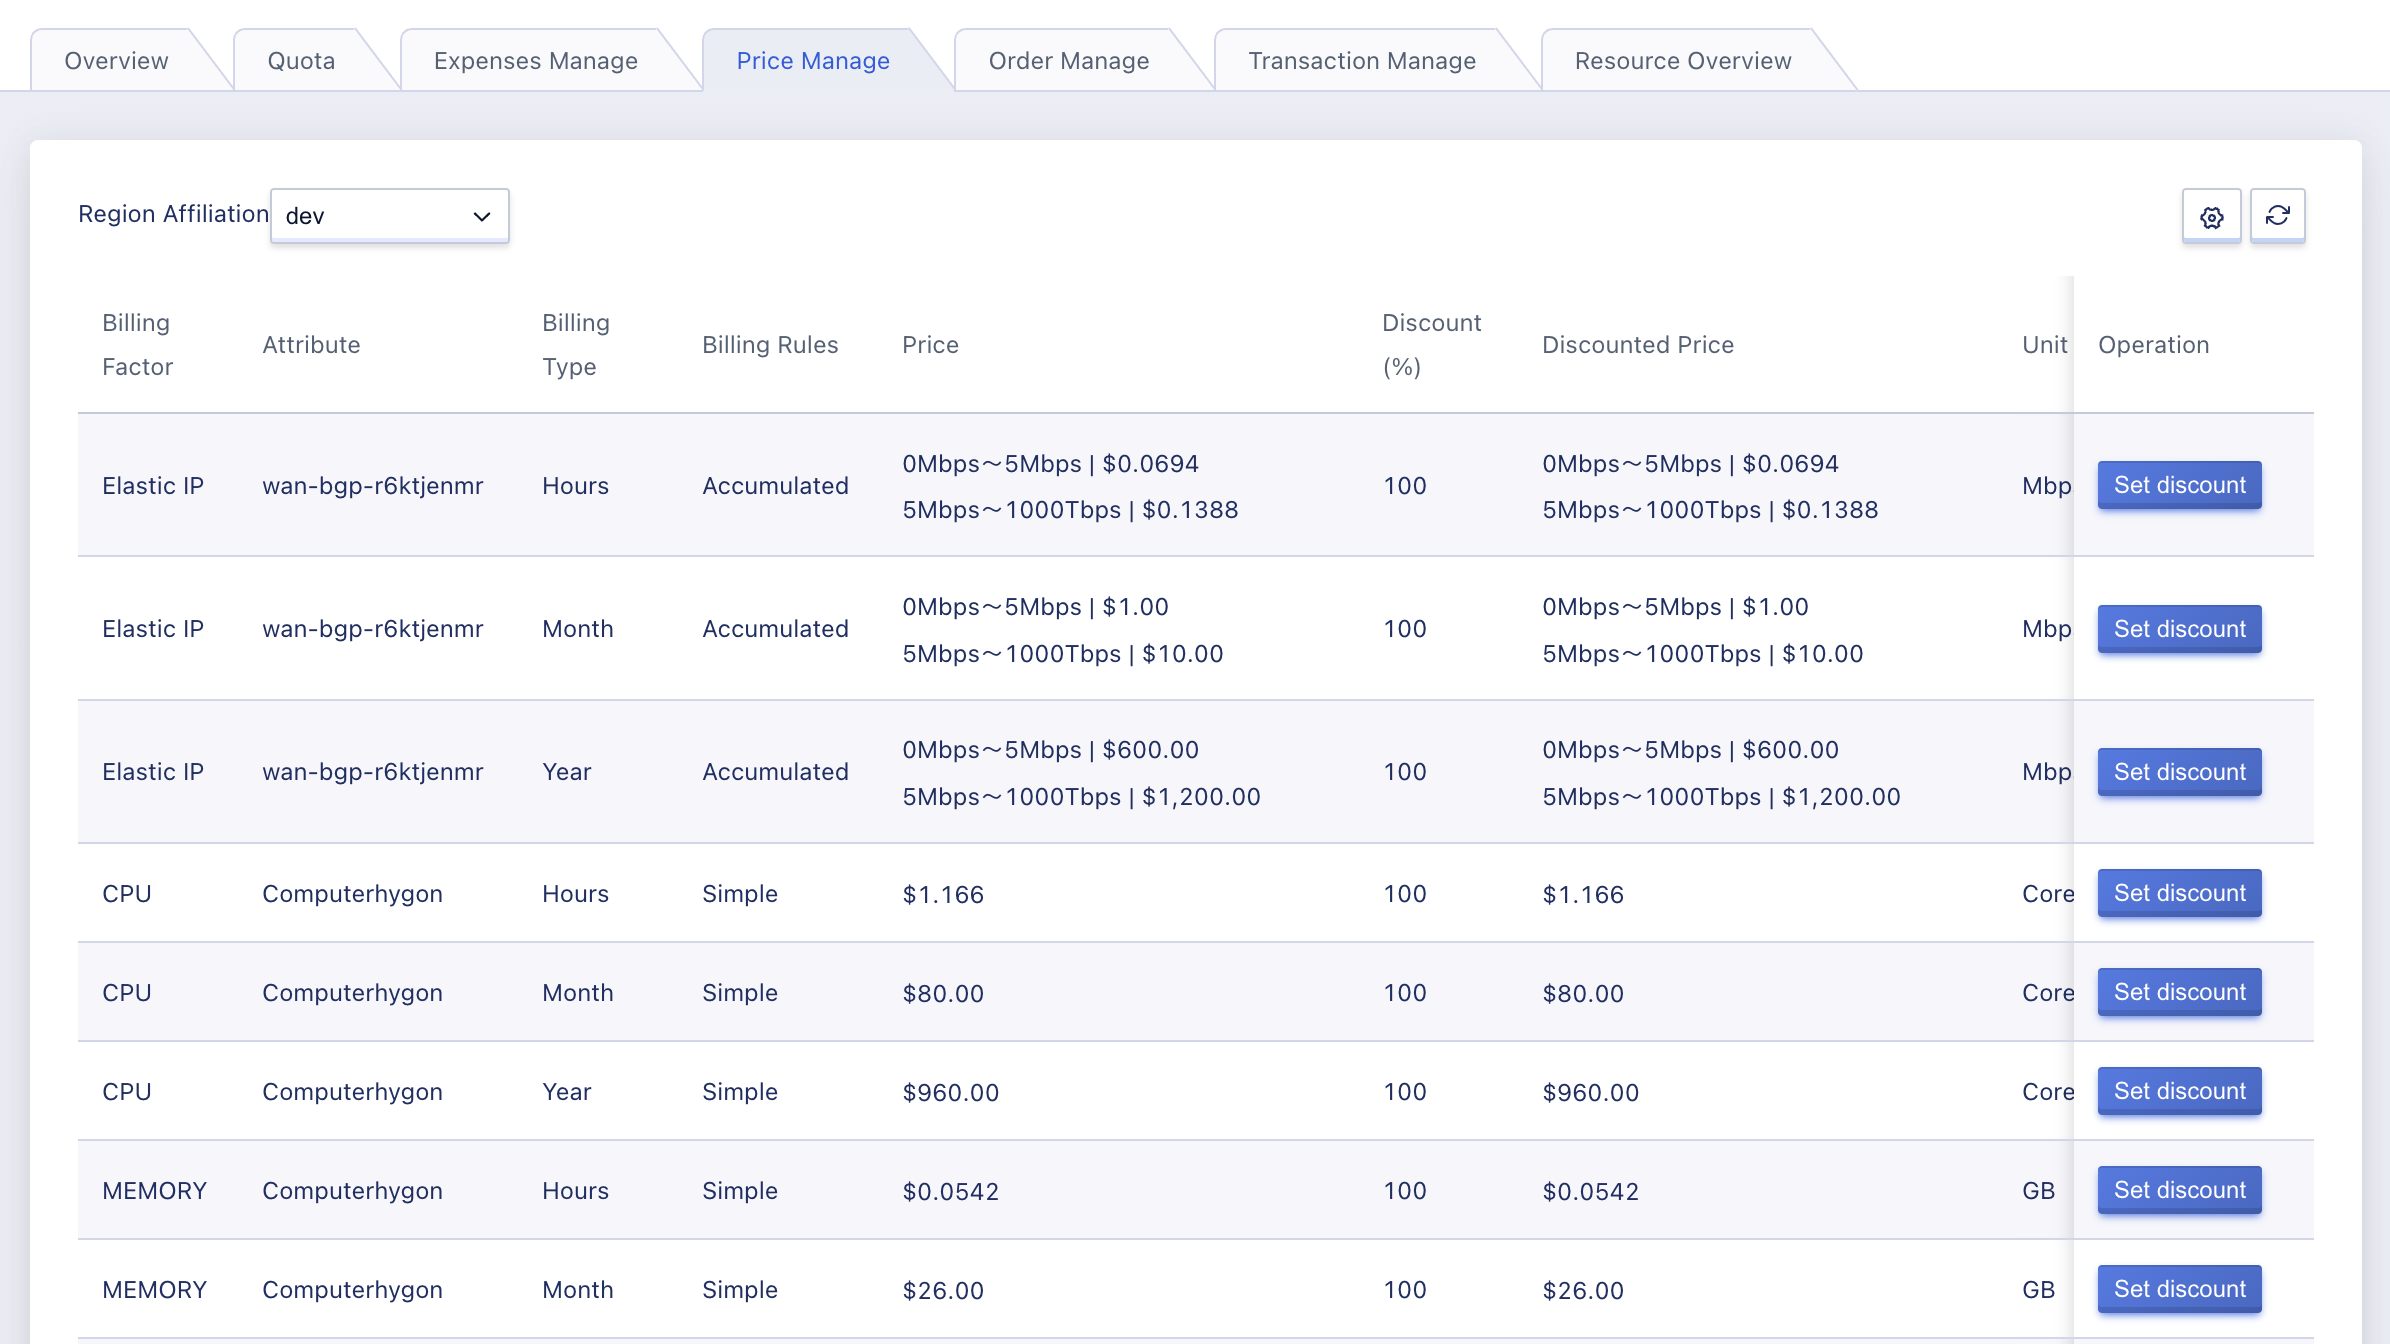
Task: Click wan-bgp-r6ktjenmr in the Year row
Action: [x=372, y=772]
